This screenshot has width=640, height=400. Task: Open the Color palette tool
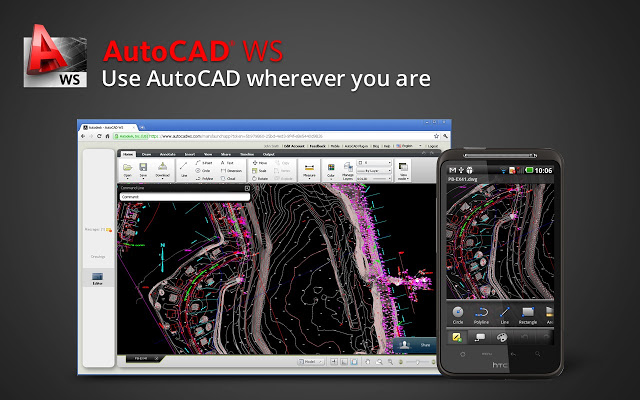[331, 170]
